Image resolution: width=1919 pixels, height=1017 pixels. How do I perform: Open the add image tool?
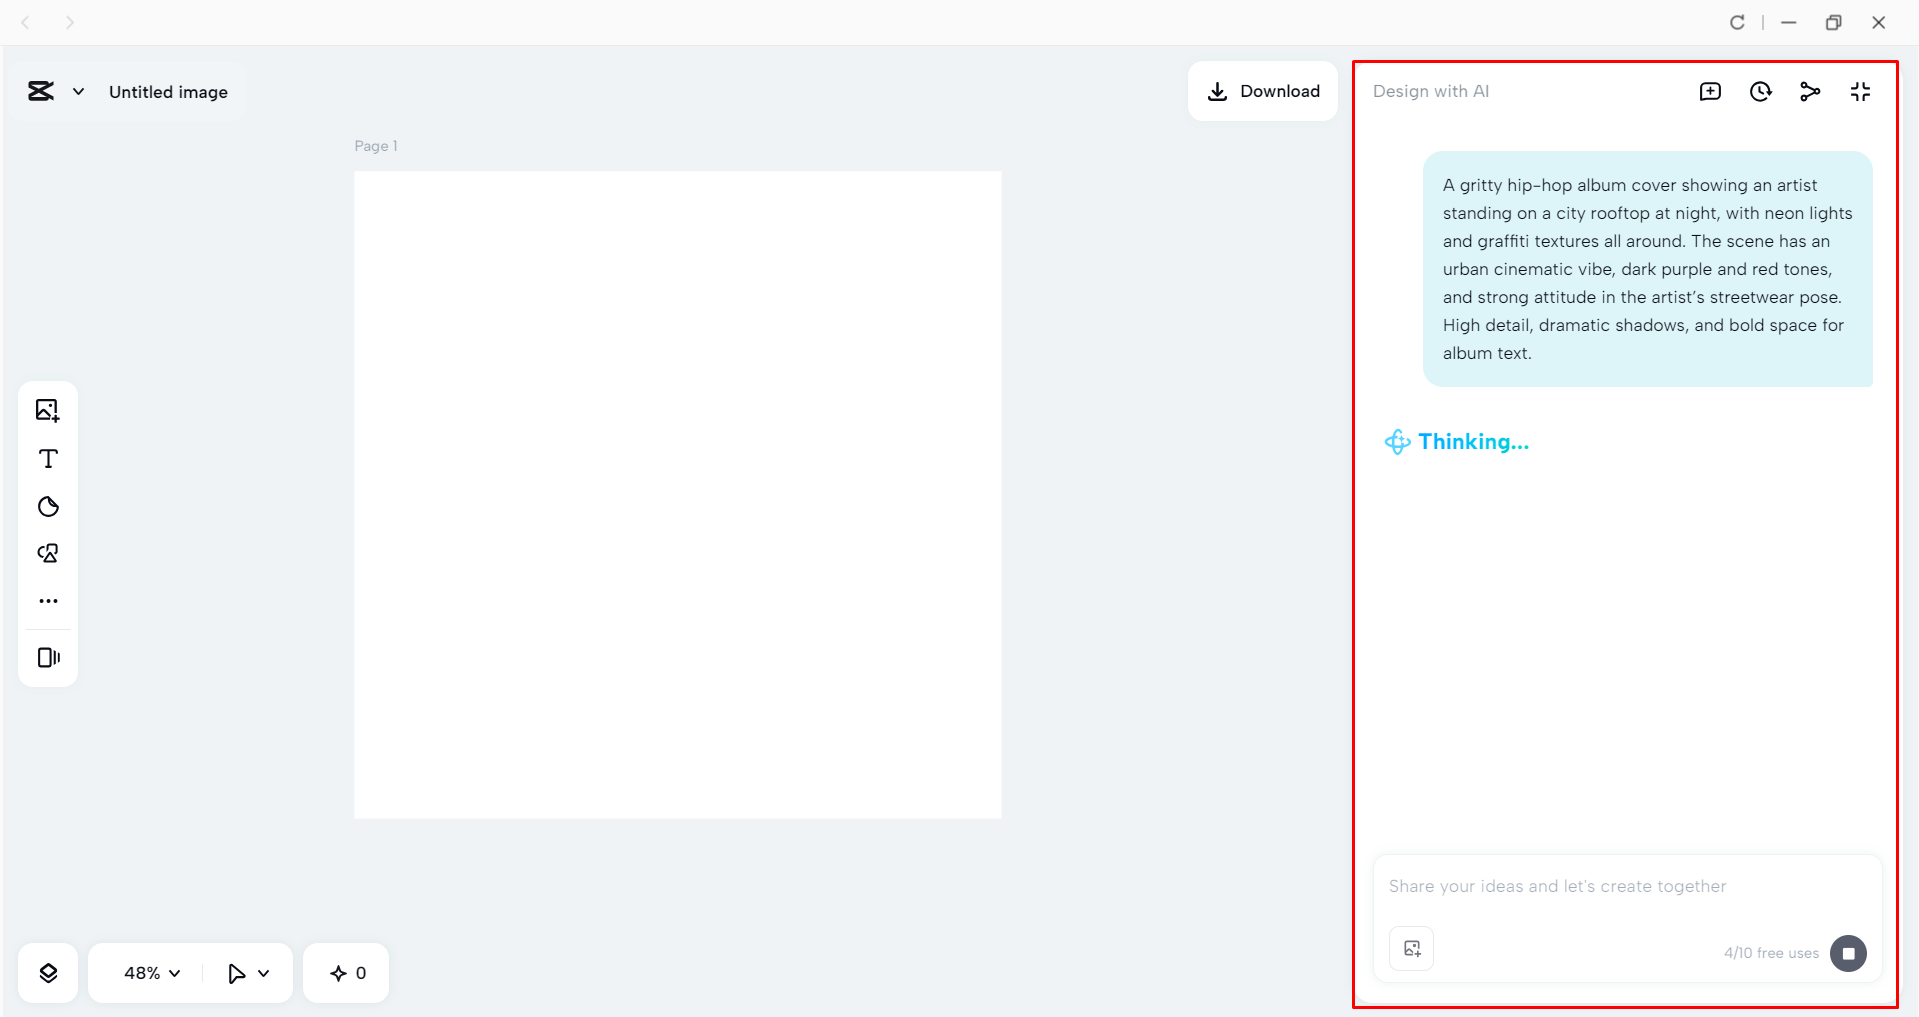click(48, 410)
